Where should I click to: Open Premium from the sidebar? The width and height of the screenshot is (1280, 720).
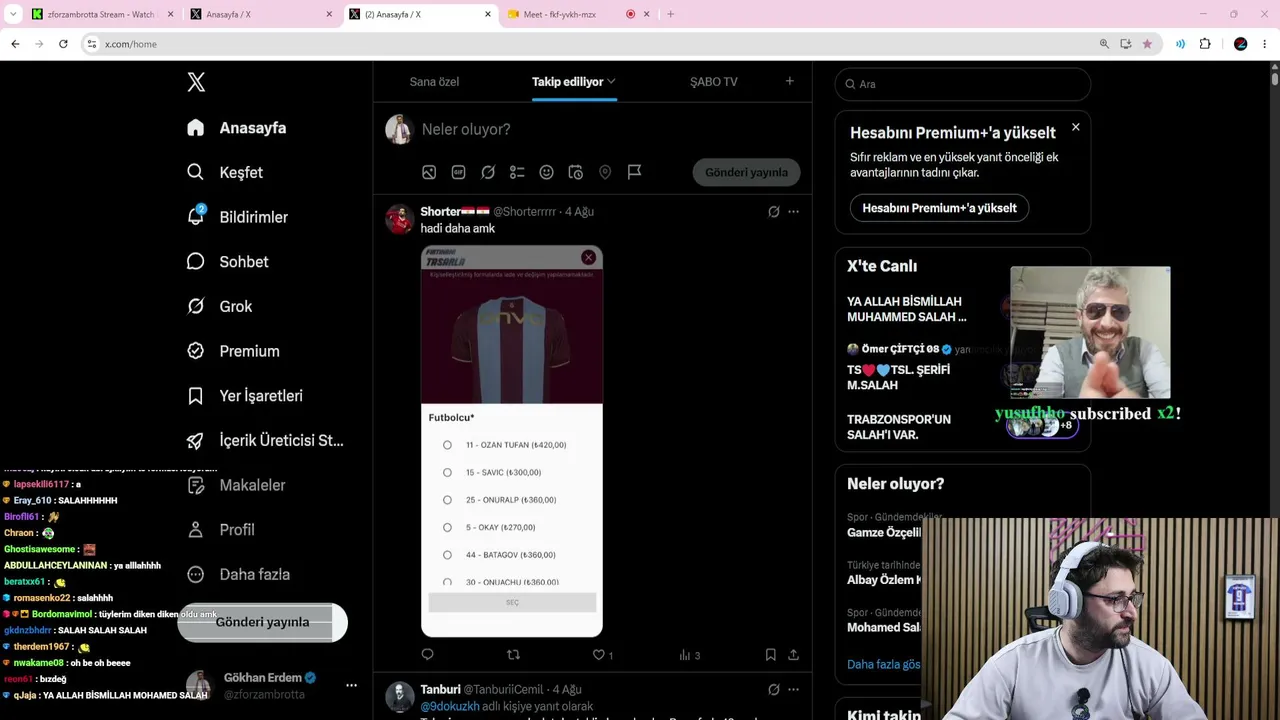[234, 351]
